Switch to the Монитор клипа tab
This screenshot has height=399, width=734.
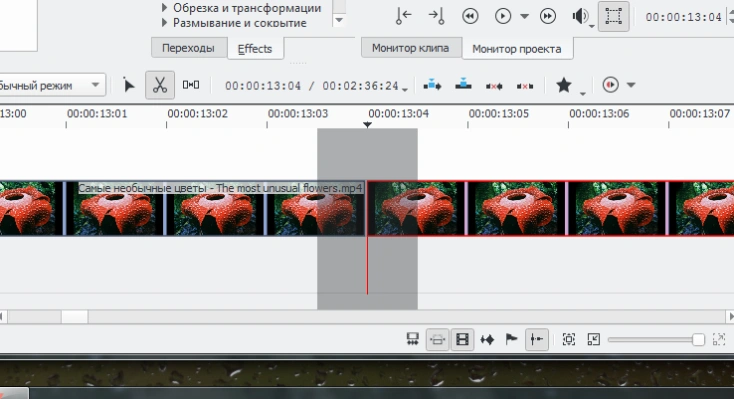411,48
